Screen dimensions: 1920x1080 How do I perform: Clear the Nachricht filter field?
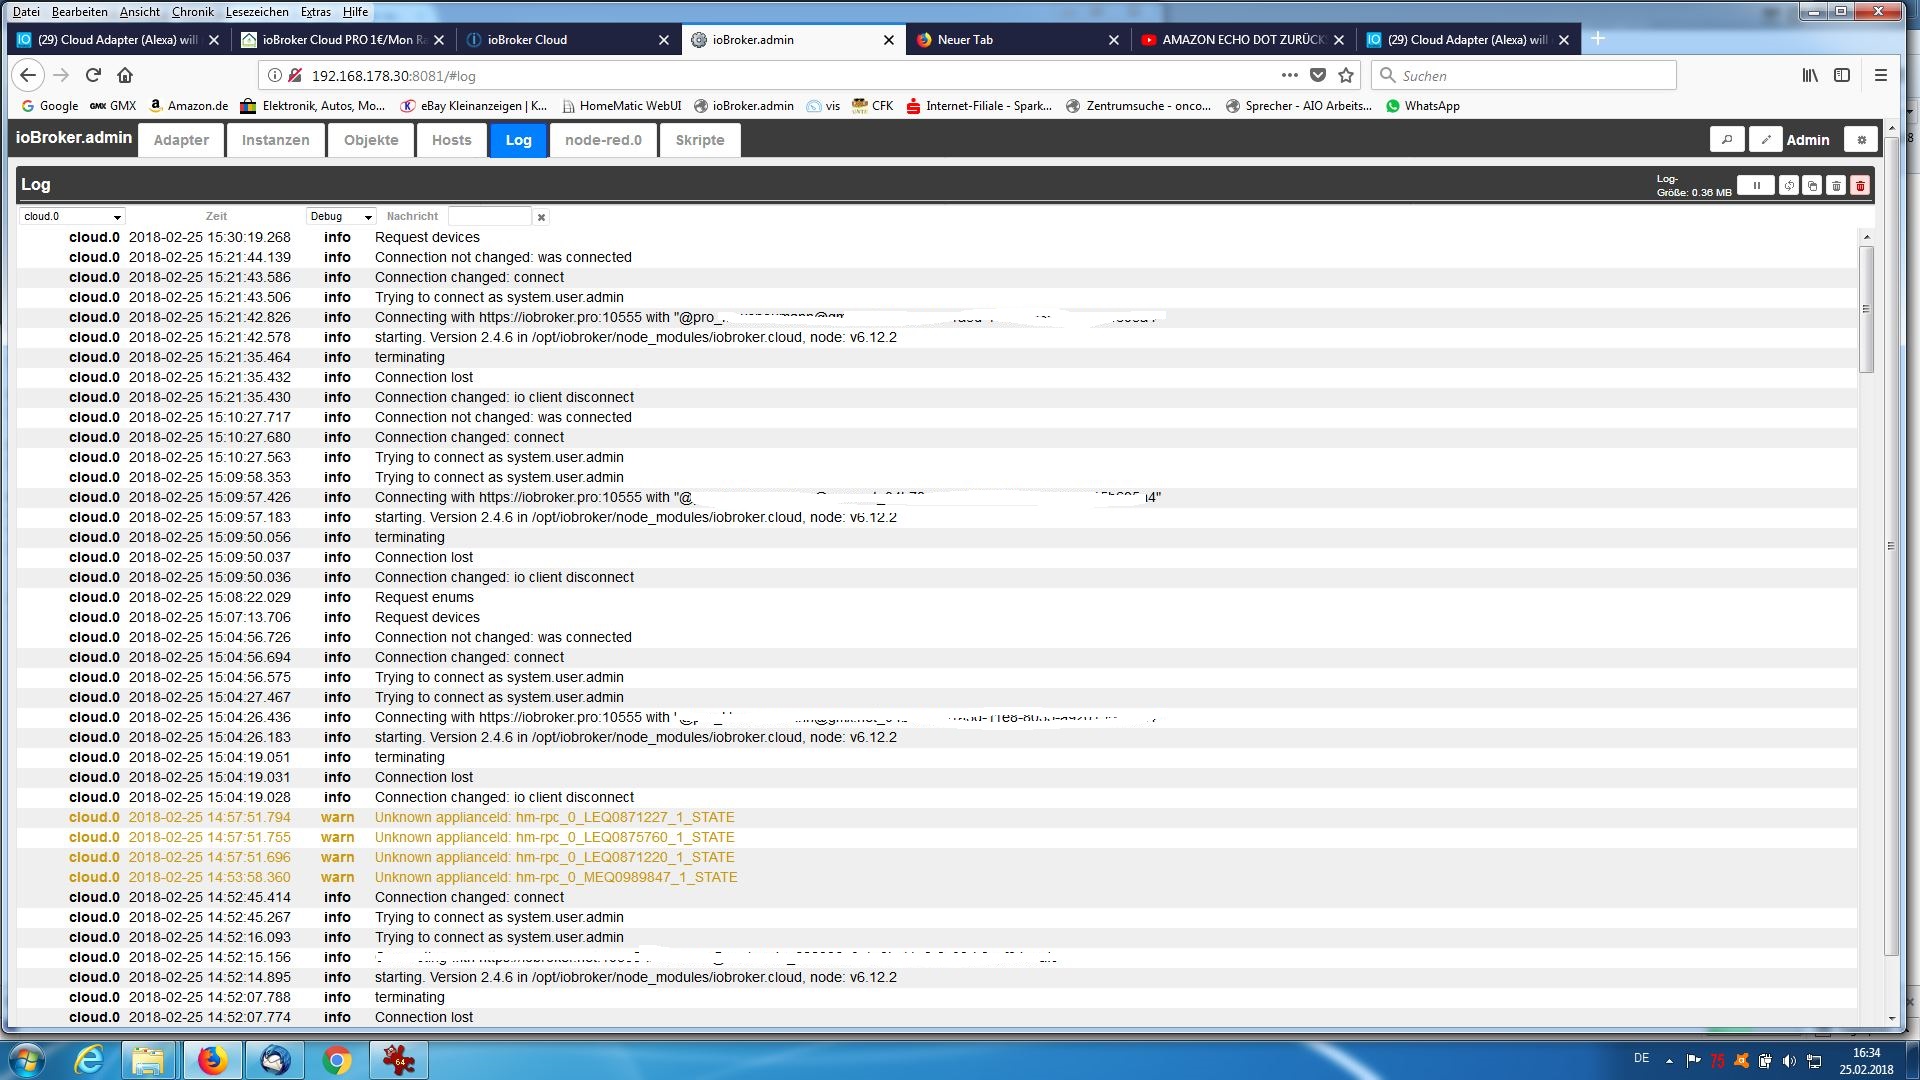point(541,217)
